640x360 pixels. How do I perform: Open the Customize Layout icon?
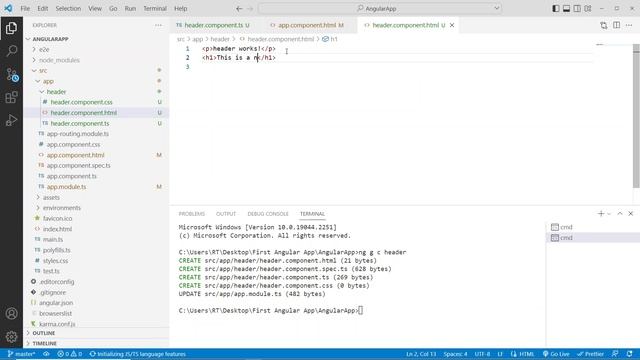(588, 9)
